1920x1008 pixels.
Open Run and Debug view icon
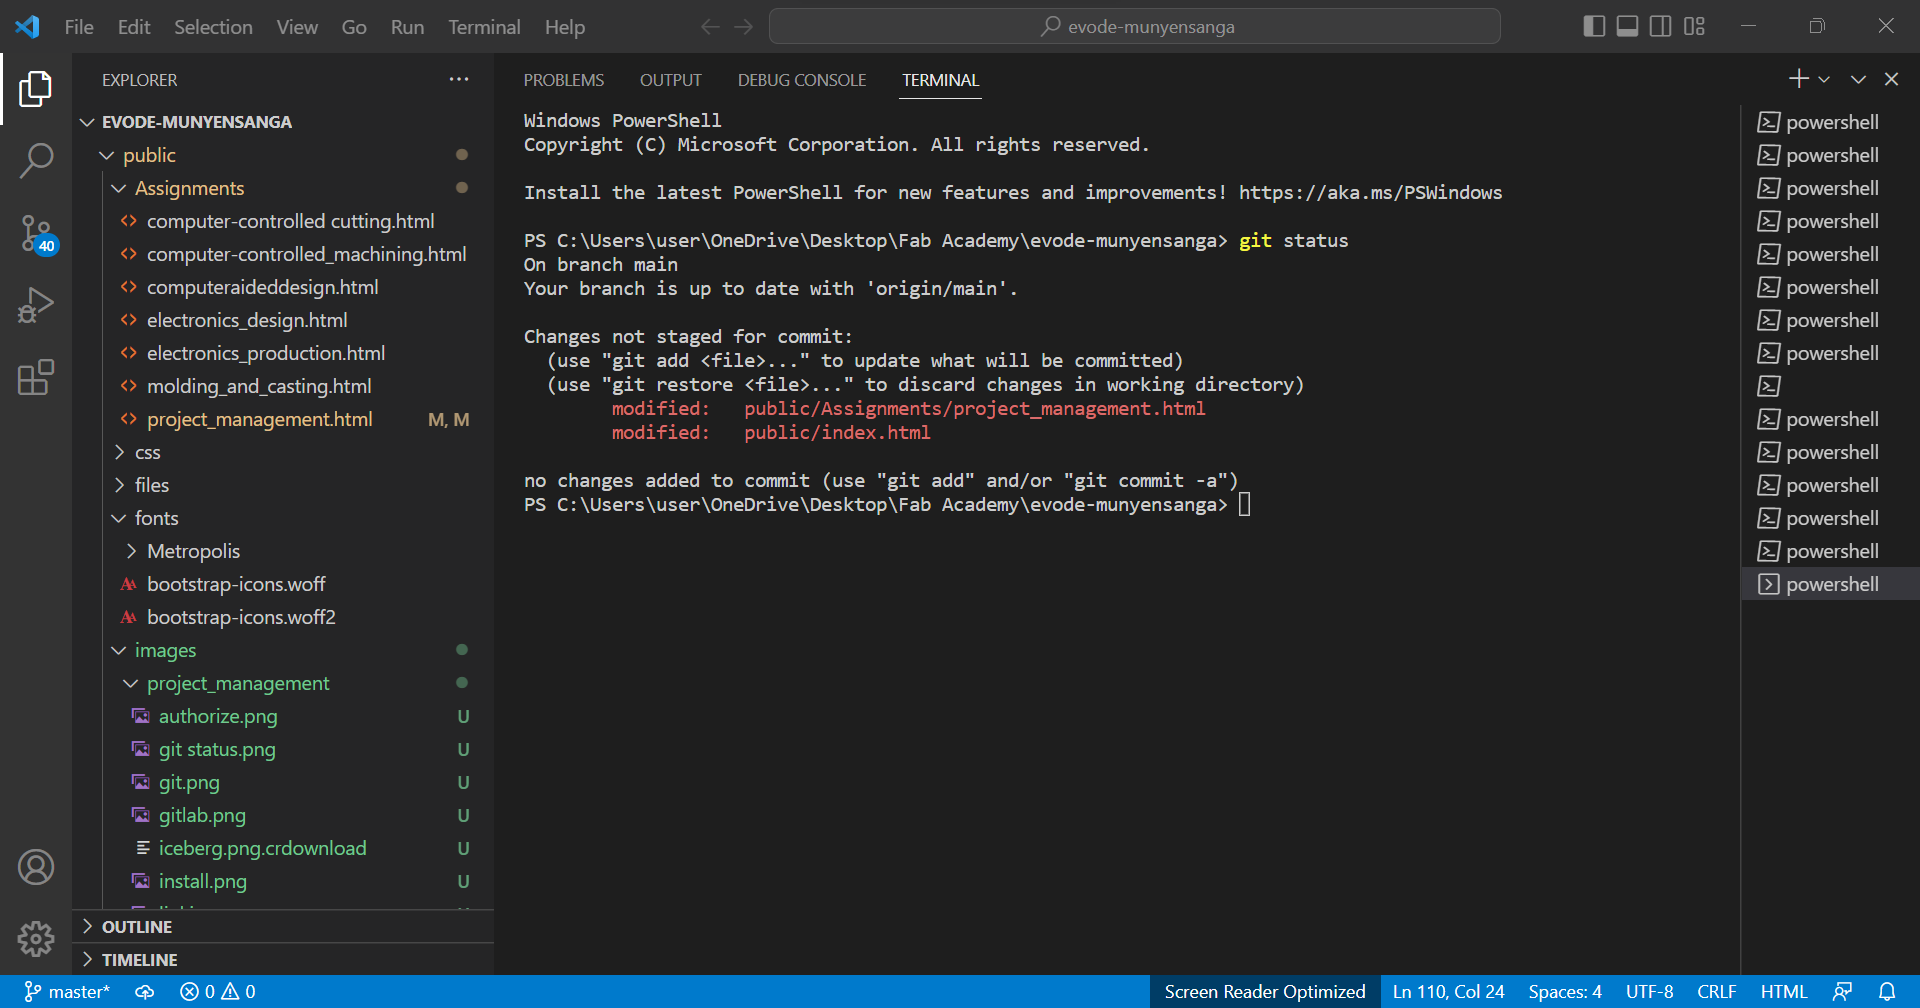coord(36,305)
